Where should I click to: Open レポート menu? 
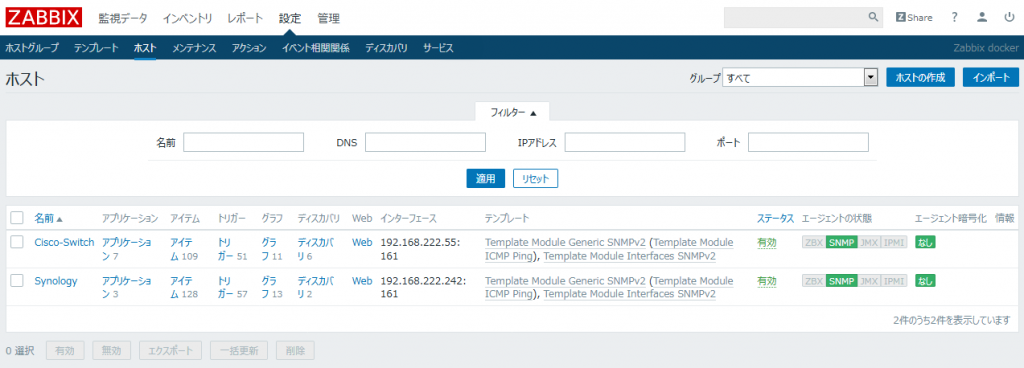[246, 18]
